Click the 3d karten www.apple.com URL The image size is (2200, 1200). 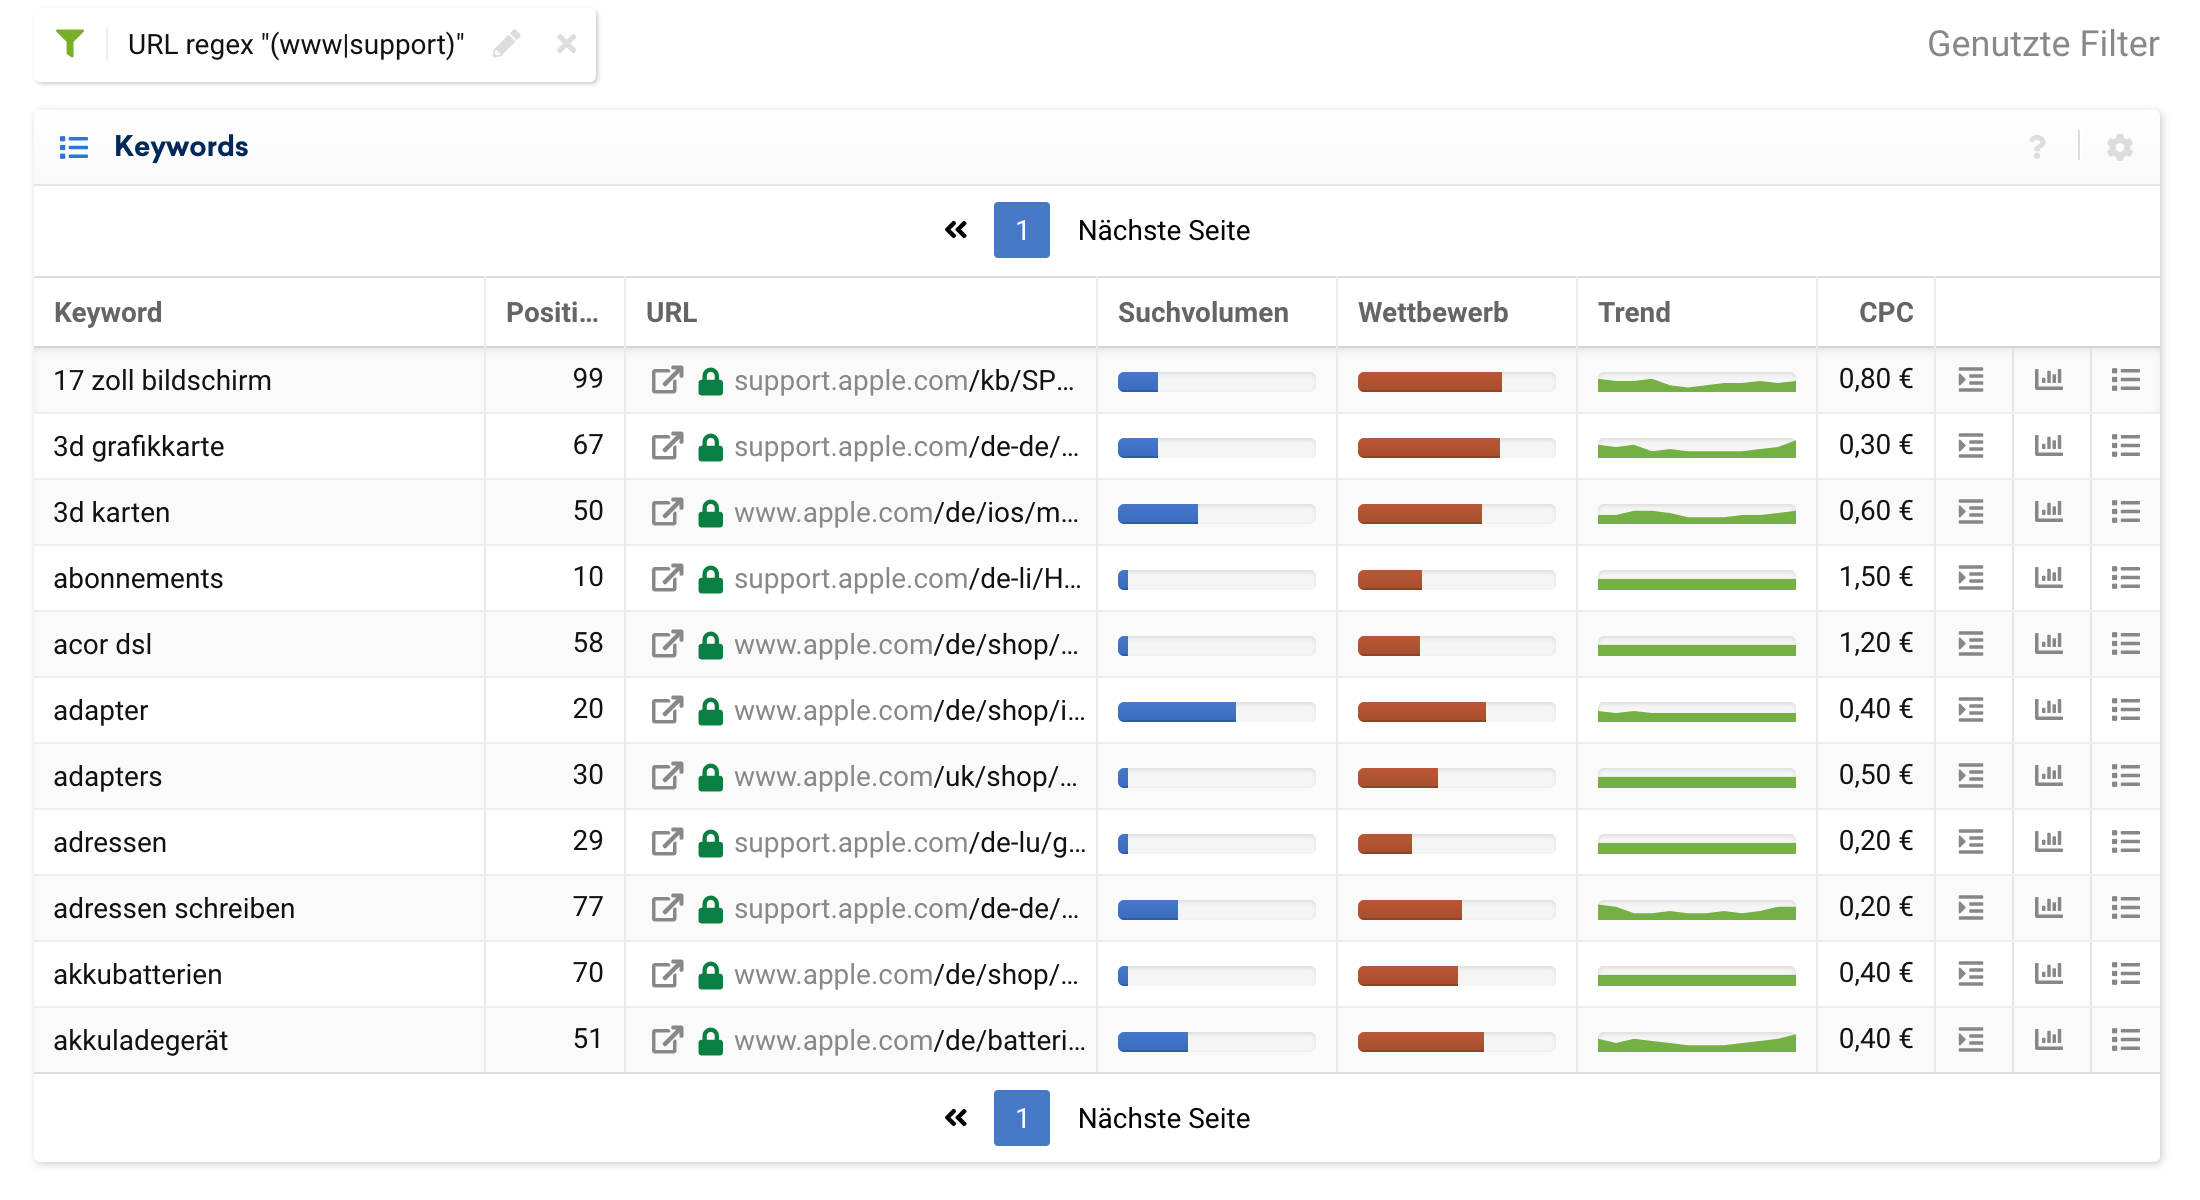pos(906,512)
